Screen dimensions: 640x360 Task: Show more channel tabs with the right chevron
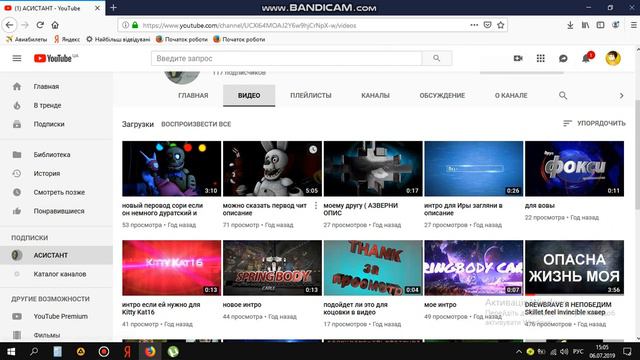[622, 96]
